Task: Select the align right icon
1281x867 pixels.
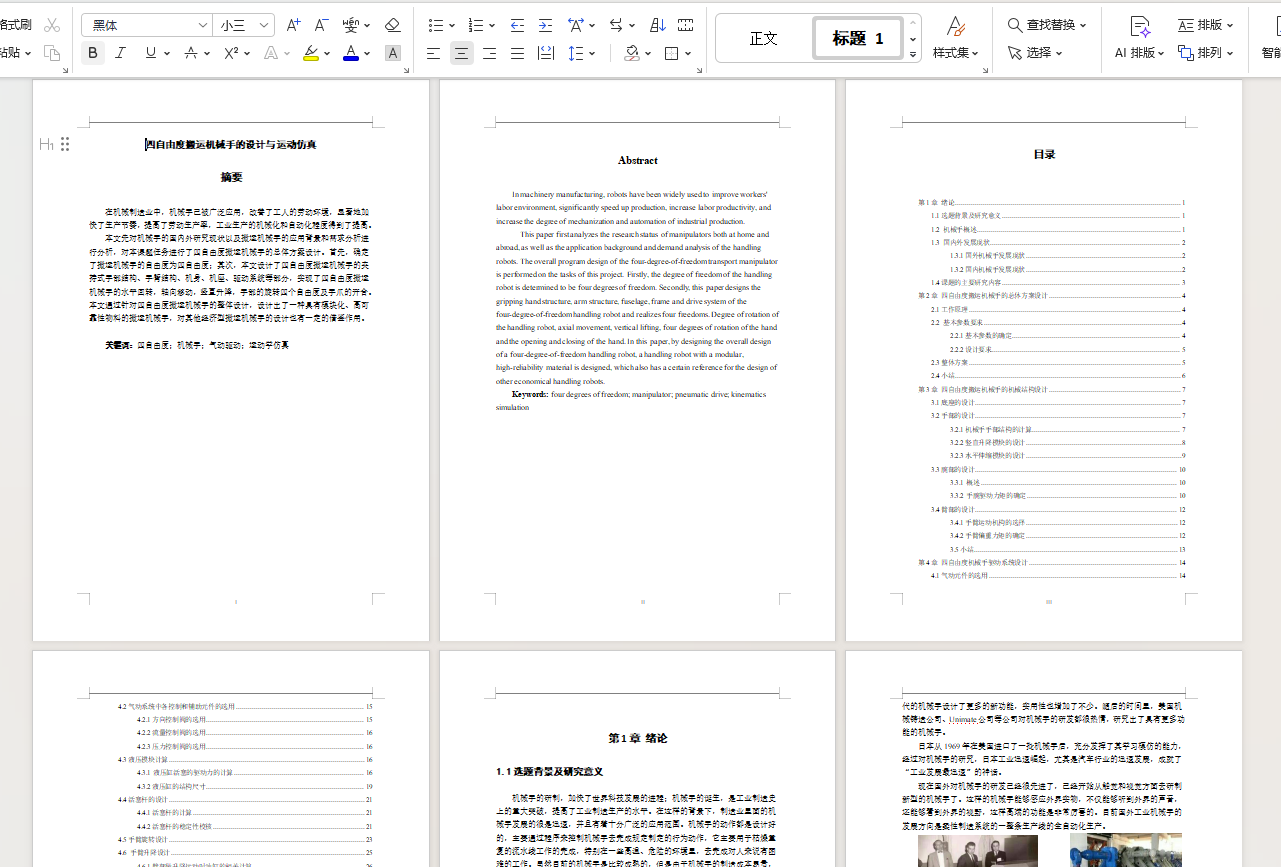Action: point(489,53)
